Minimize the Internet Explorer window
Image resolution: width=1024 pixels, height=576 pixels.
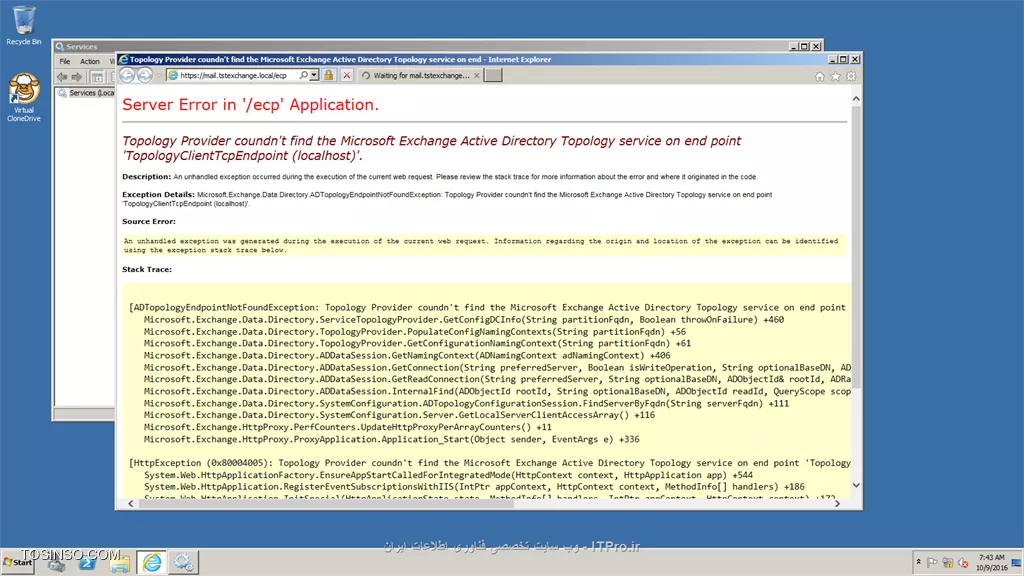click(833, 59)
